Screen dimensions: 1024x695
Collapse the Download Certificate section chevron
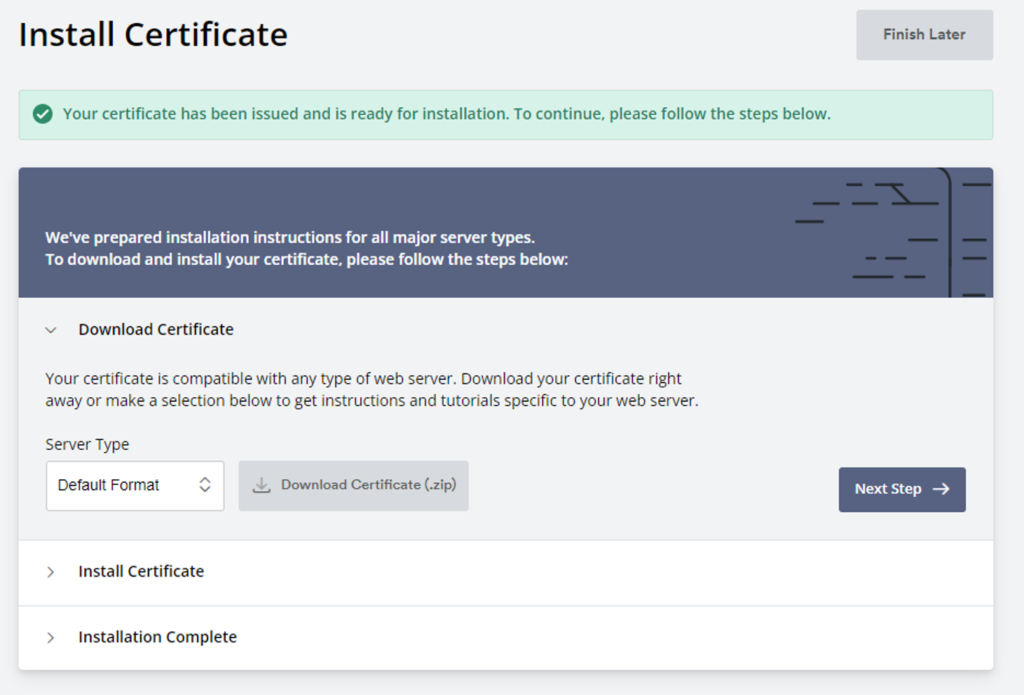[x=51, y=330]
